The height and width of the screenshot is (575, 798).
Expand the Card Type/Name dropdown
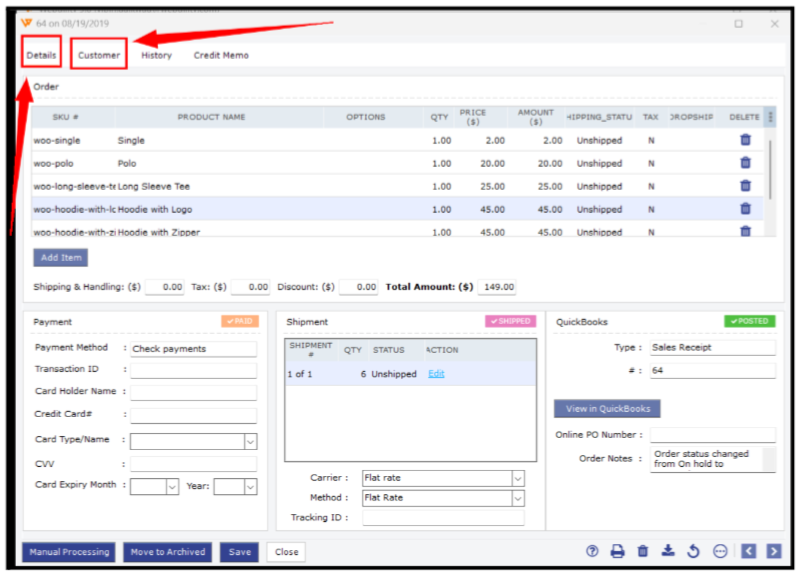[250, 441]
